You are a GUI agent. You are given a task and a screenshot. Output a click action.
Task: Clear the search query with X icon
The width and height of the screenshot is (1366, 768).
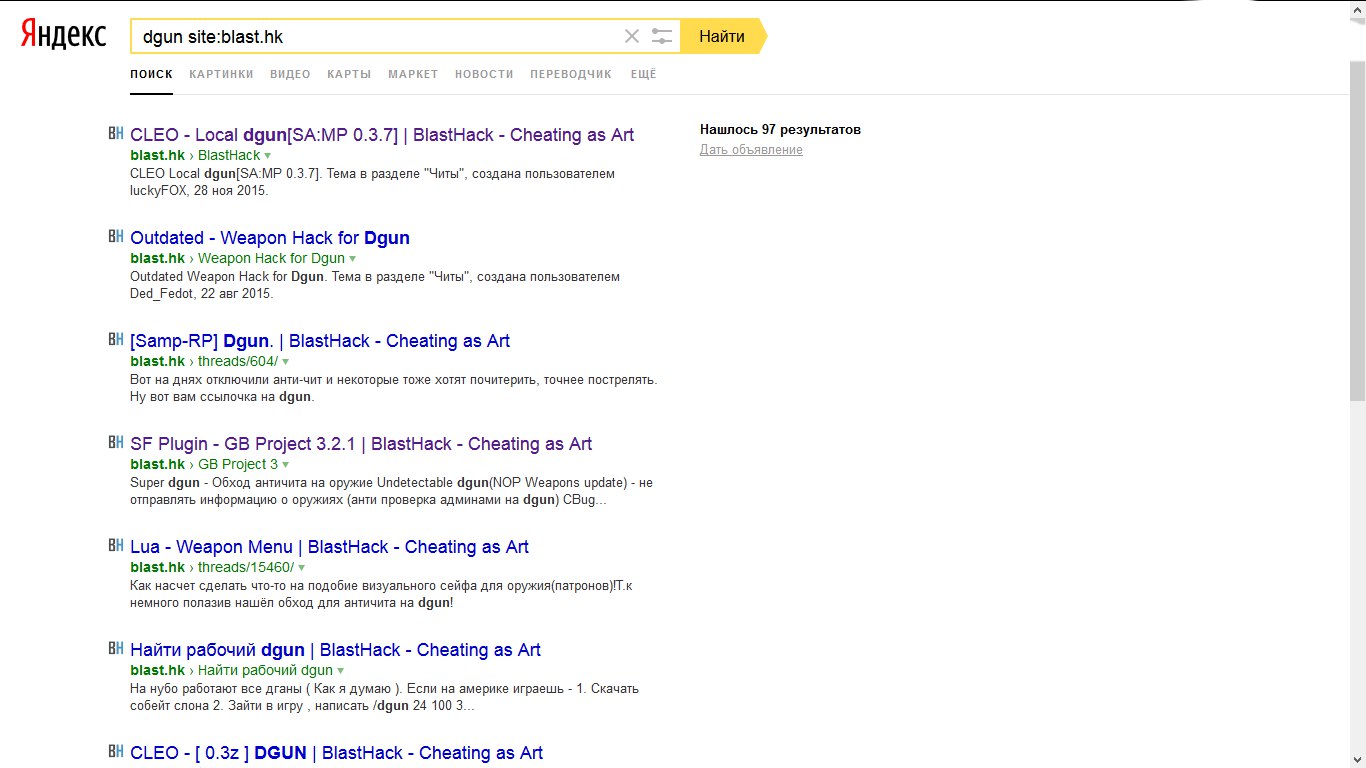(632, 36)
